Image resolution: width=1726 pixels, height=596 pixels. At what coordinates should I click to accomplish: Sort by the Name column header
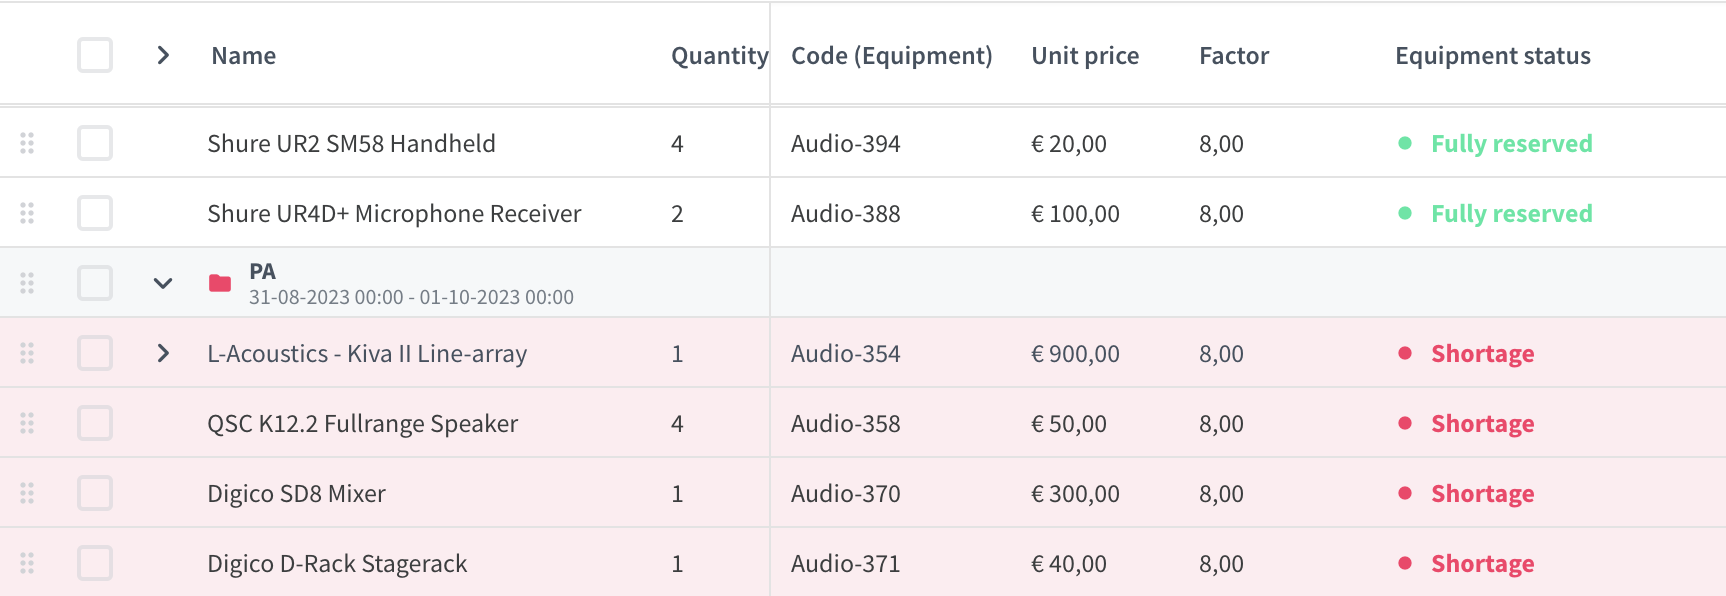click(244, 56)
